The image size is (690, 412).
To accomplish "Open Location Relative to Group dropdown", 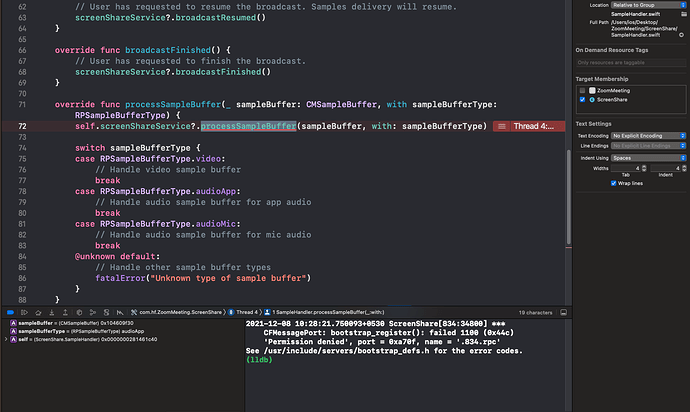I will [648, 5].
